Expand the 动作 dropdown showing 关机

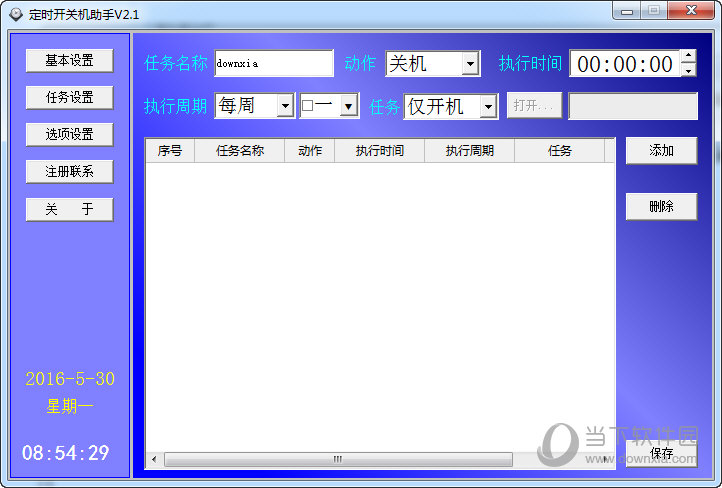[x=470, y=64]
